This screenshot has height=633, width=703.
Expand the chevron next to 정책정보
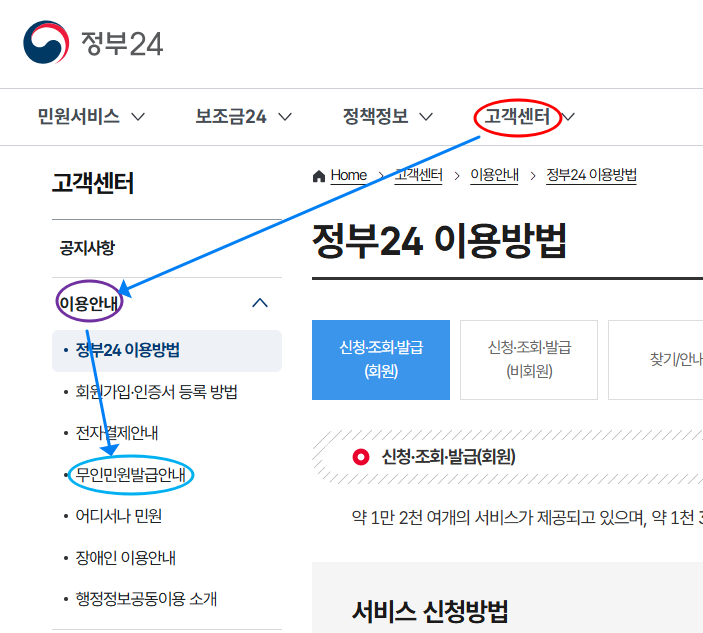426,117
